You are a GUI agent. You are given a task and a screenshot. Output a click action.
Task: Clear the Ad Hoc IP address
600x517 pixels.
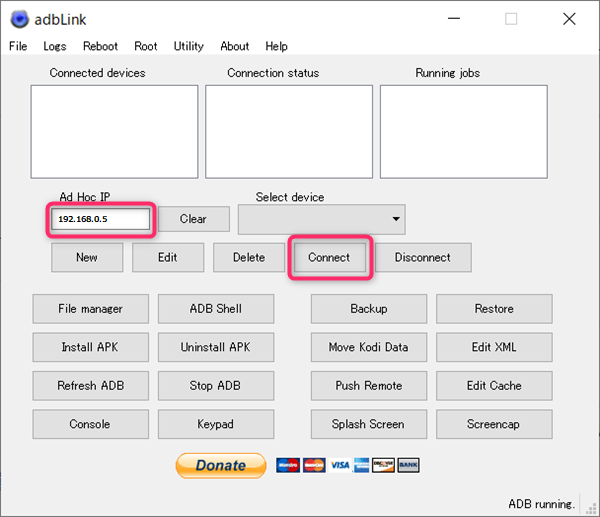click(x=194, y=219)
